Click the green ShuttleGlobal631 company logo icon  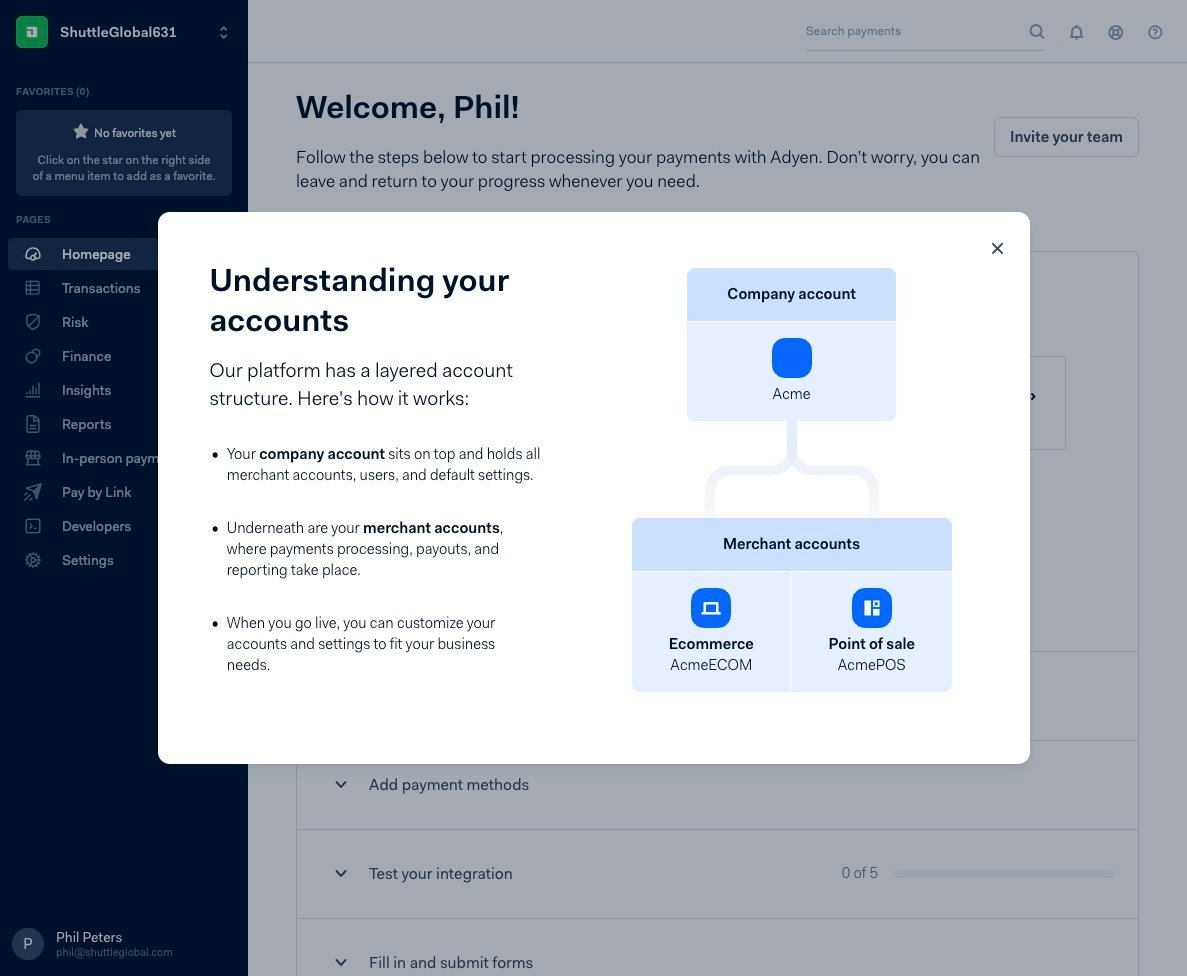32,32
